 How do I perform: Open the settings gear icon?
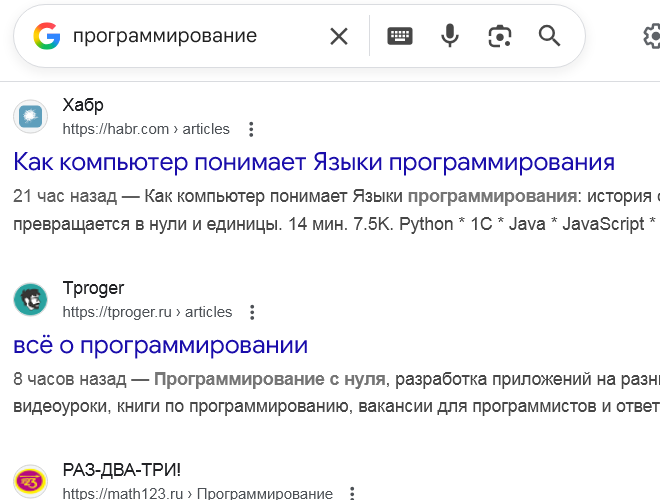pyautogui.click(x=652, y=36)
